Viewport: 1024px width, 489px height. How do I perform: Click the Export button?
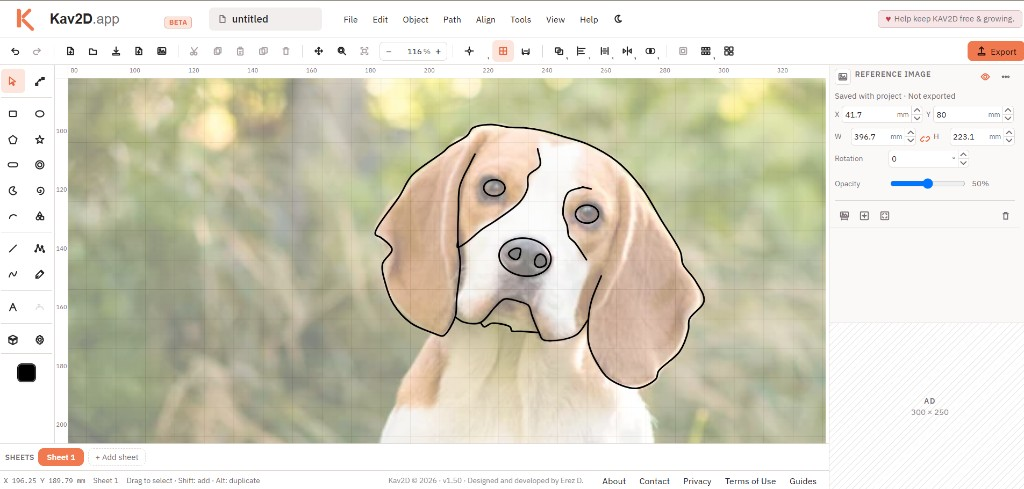996,52
